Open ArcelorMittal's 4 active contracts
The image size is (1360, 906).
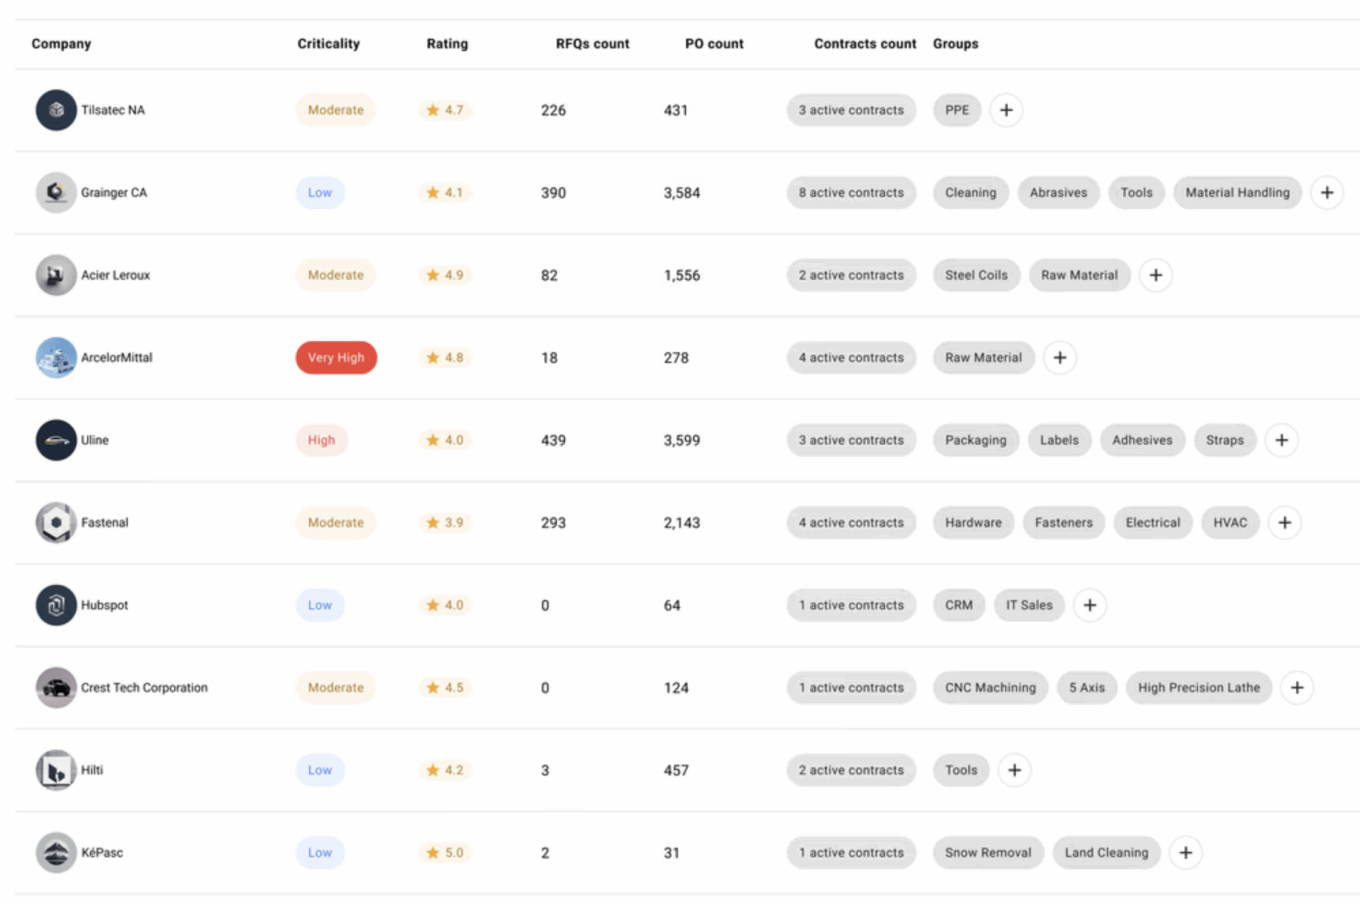[851, 358]
